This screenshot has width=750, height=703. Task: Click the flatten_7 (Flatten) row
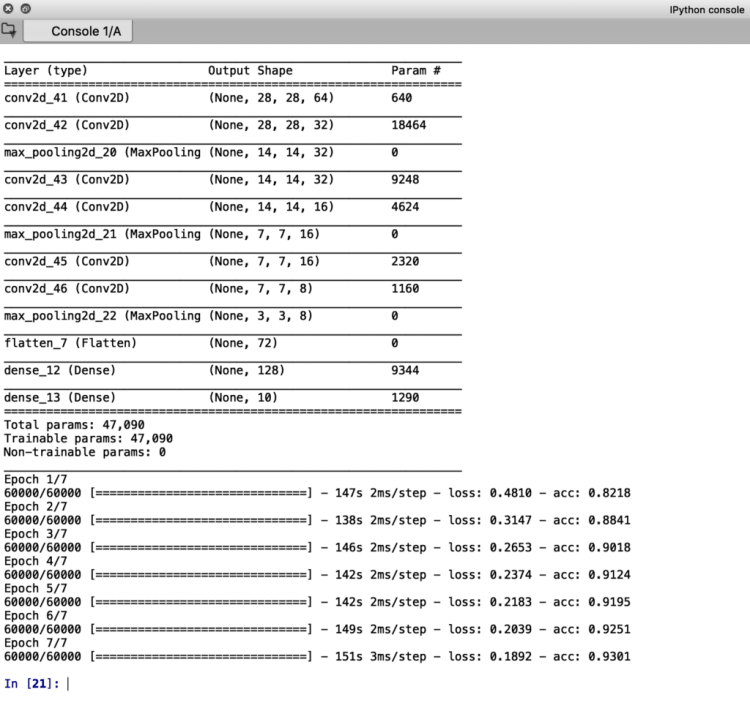(70, 343)
